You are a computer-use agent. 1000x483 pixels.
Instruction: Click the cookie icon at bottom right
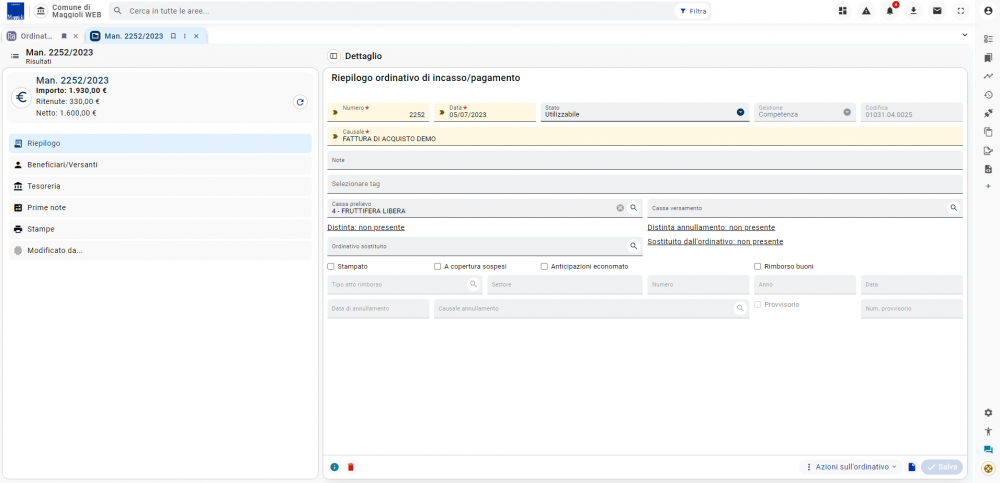pyautogui.click(x=989, y=468)
